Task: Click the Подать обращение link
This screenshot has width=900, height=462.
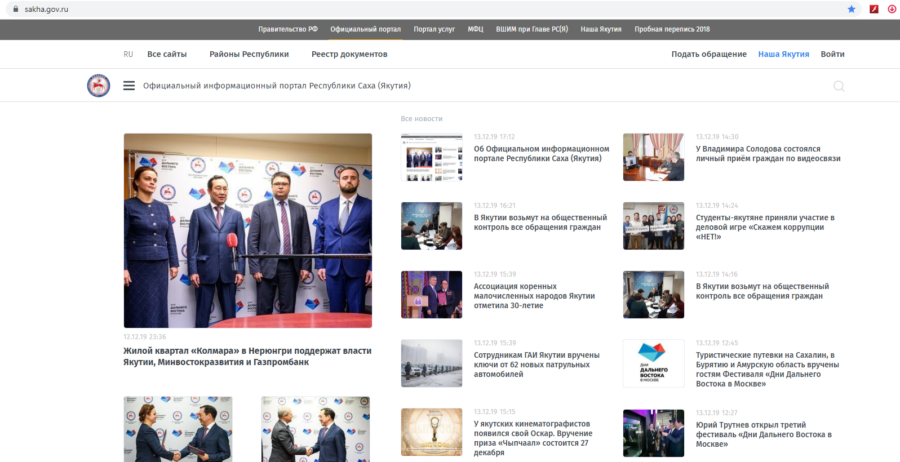Action: click(708, 54)
